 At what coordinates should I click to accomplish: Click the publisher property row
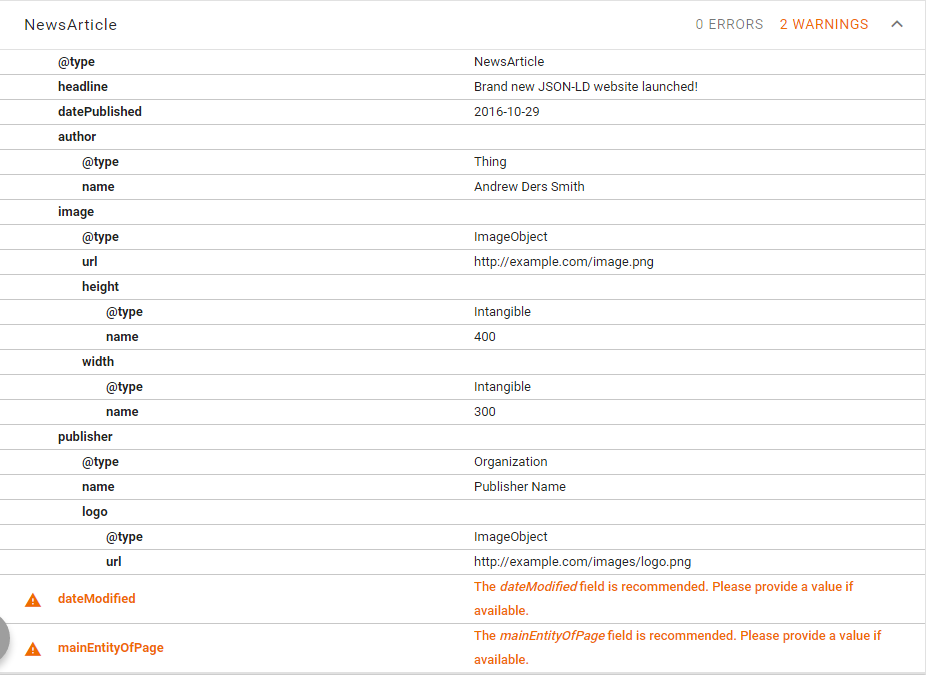pos(85,437)
